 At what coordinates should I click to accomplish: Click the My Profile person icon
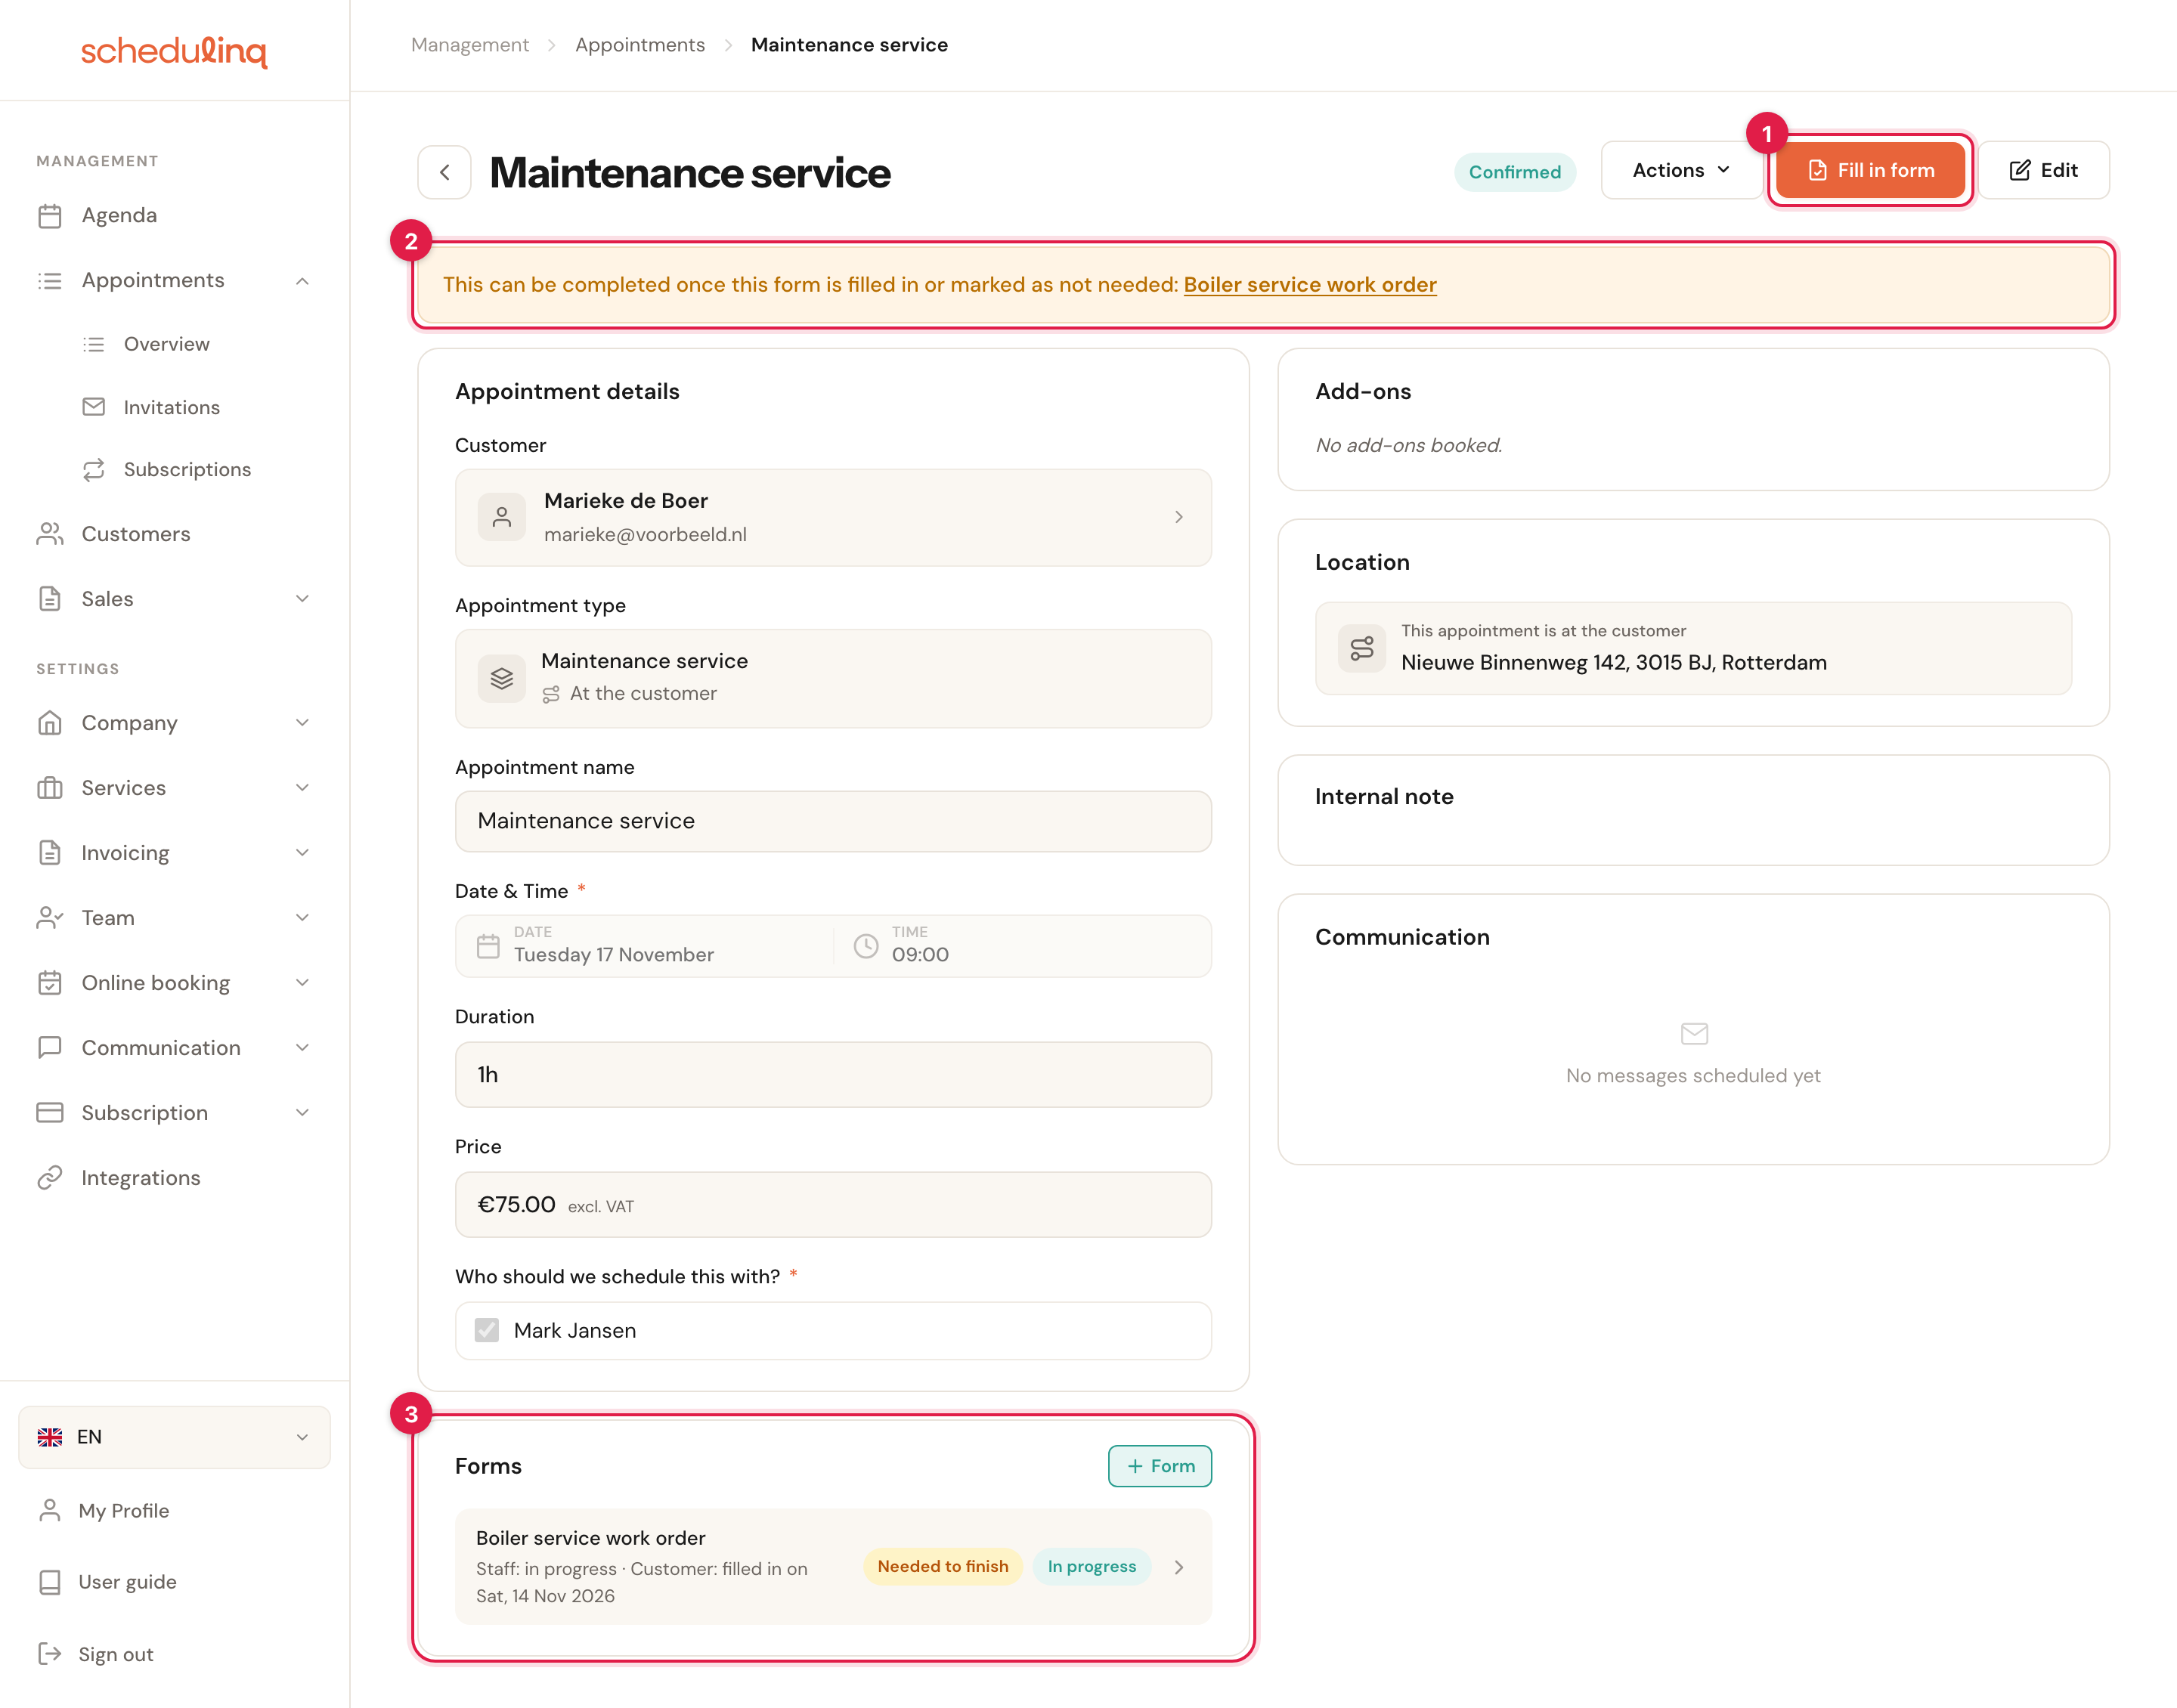[x=49, y=1510]
